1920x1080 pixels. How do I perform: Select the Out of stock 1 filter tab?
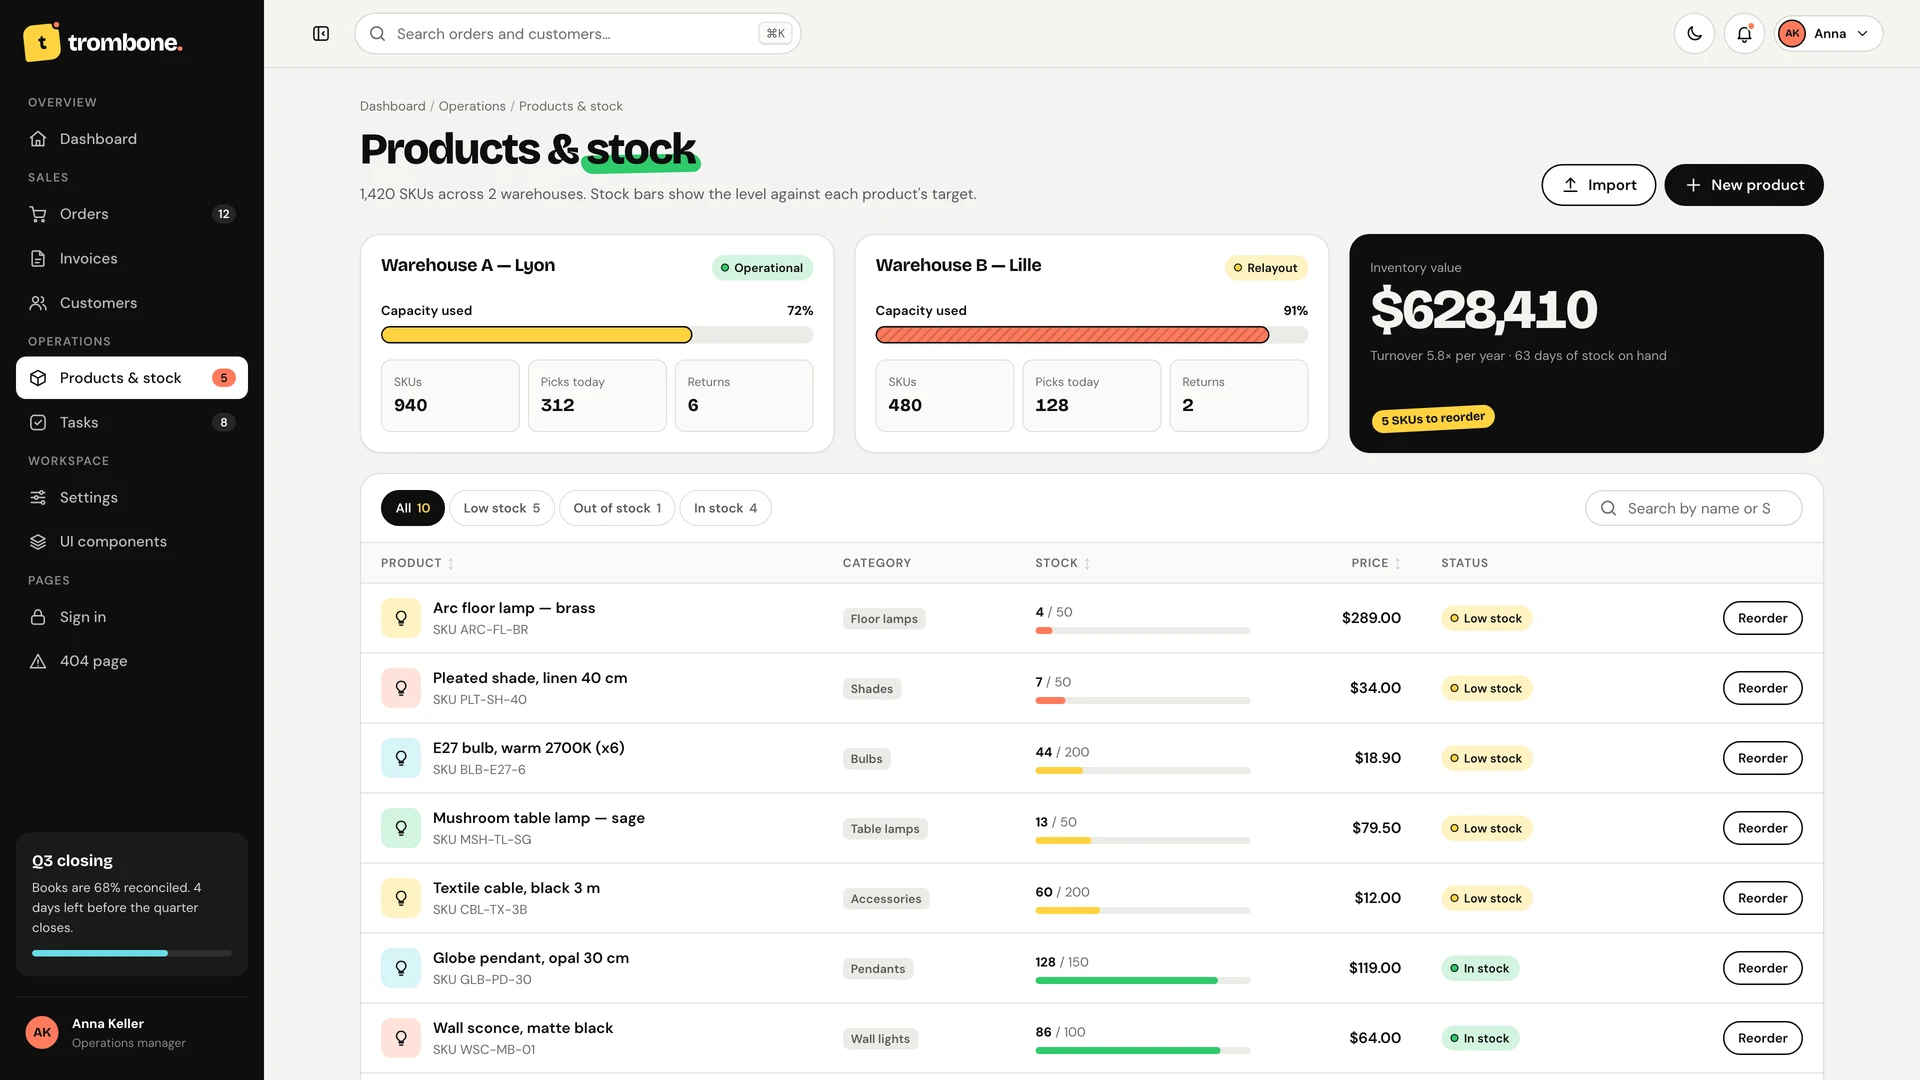617,508
